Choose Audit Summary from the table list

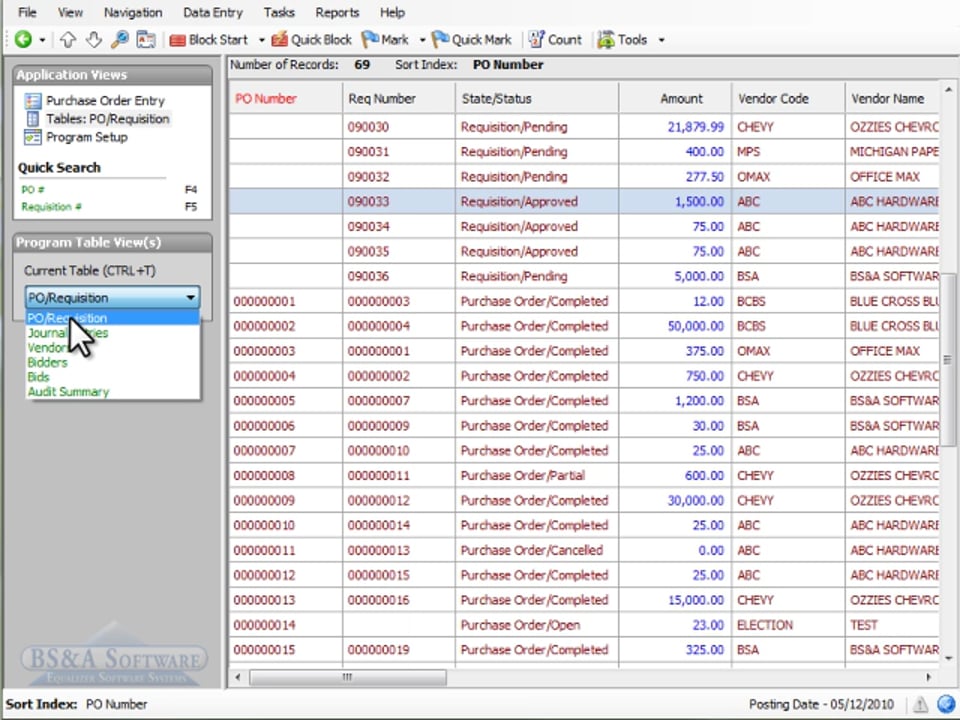coord(68,392)
